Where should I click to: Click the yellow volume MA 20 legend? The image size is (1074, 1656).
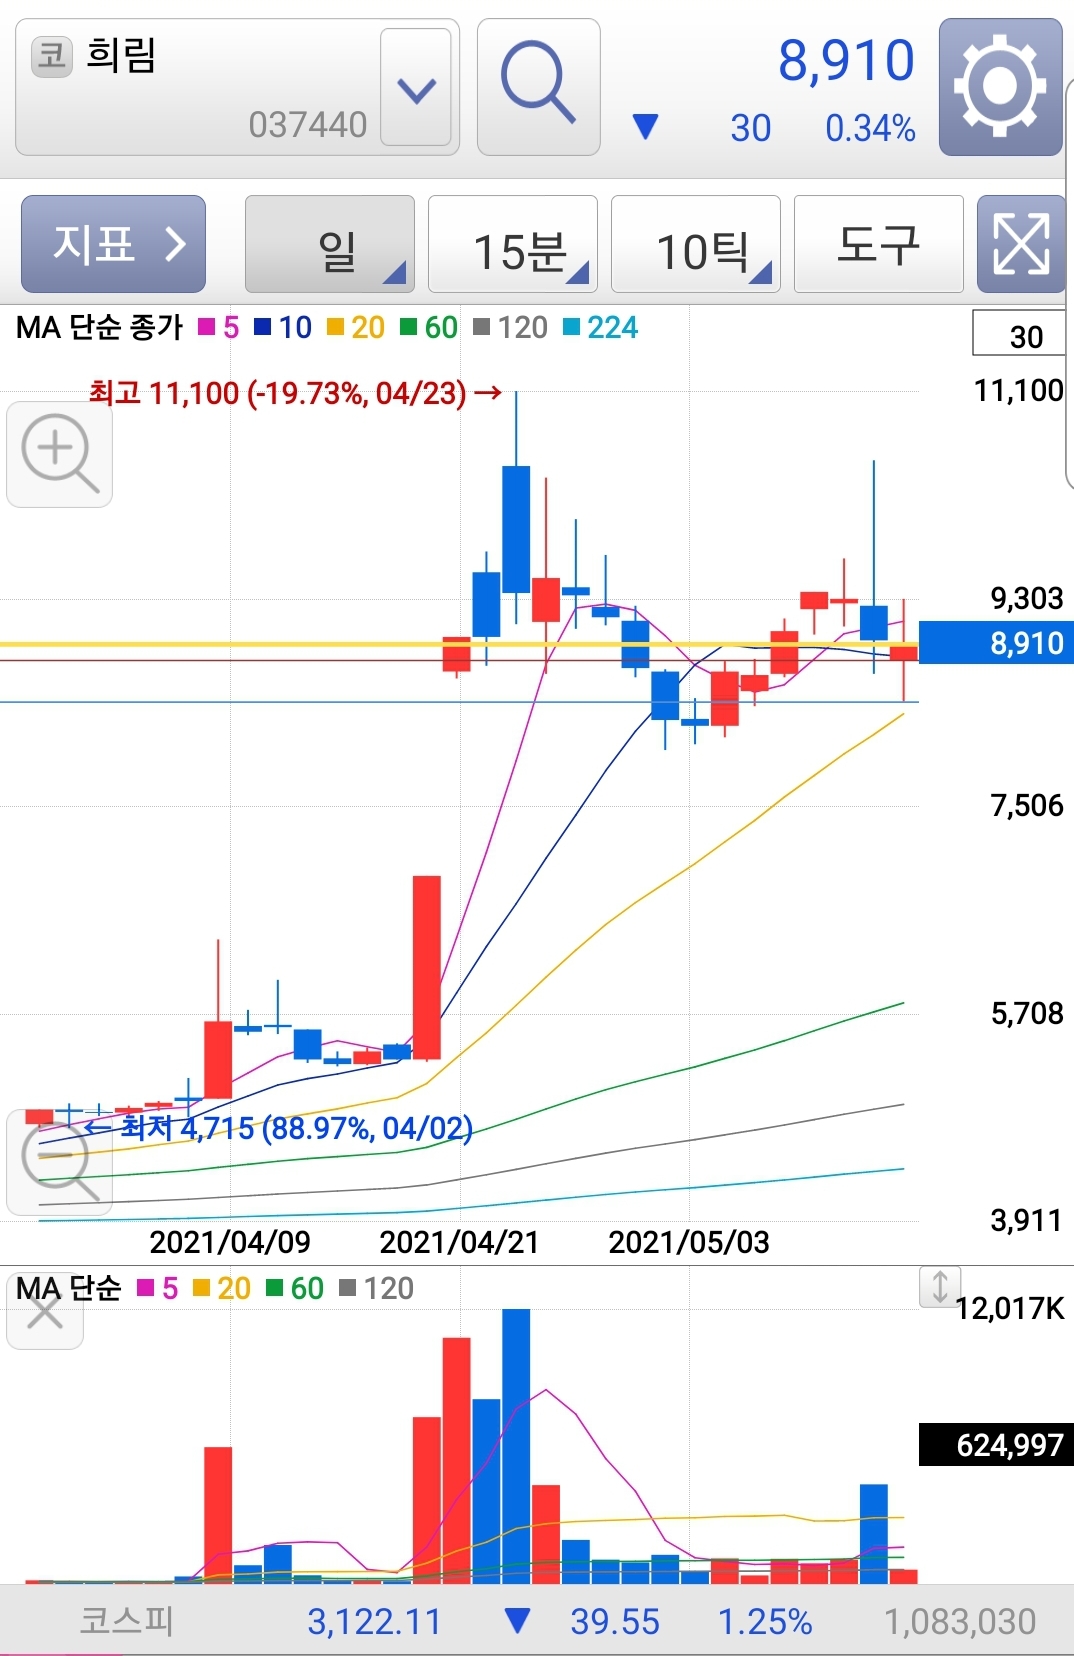[x=222, y=1288]
